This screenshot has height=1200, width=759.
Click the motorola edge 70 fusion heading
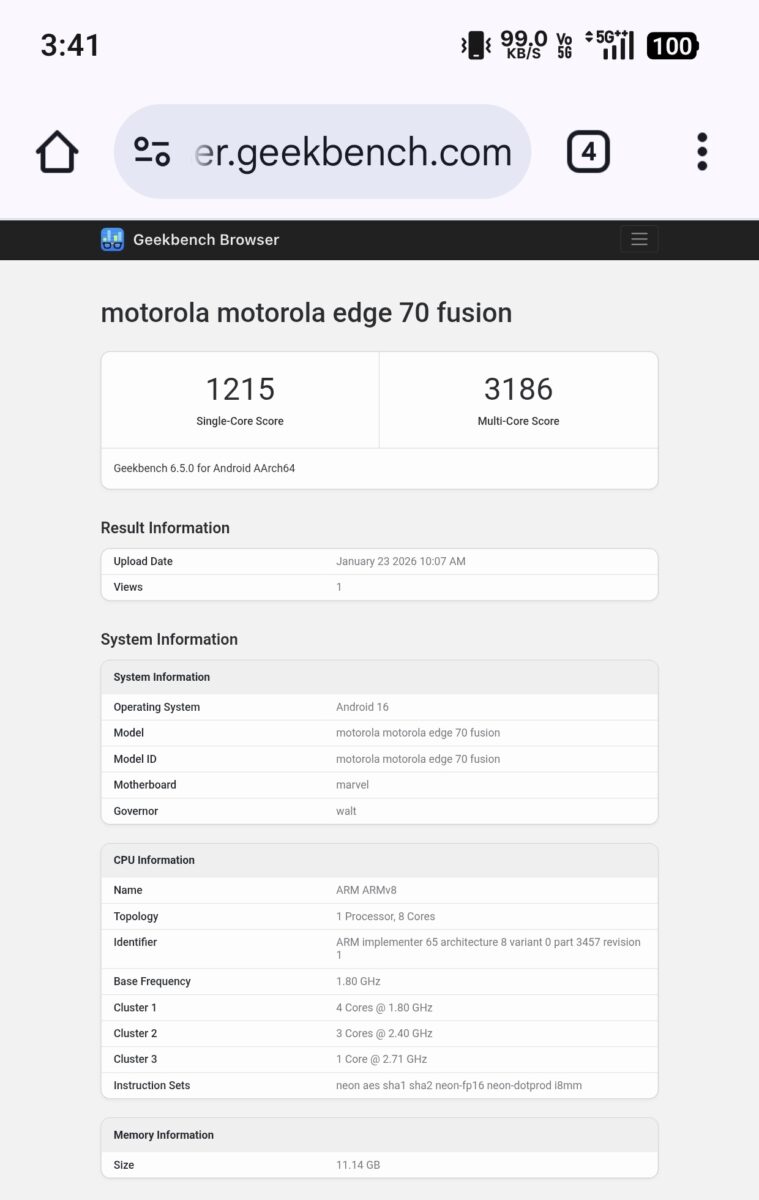pos(306,313)
